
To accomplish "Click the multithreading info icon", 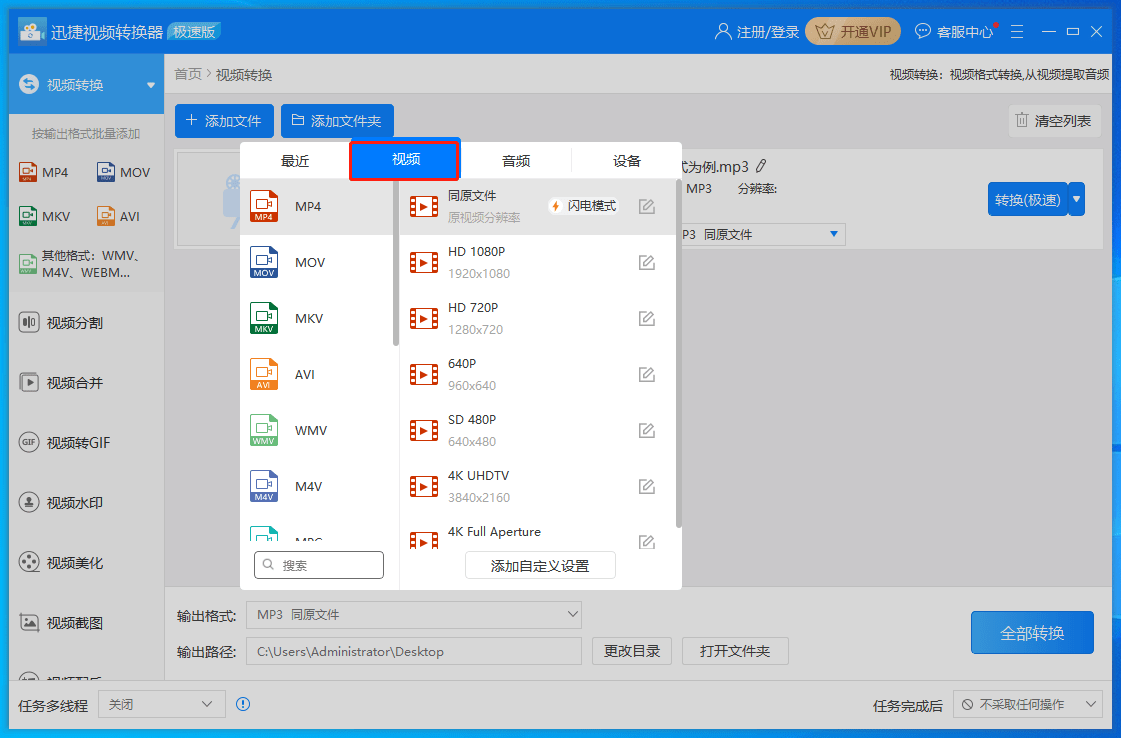I will (243, 704).
